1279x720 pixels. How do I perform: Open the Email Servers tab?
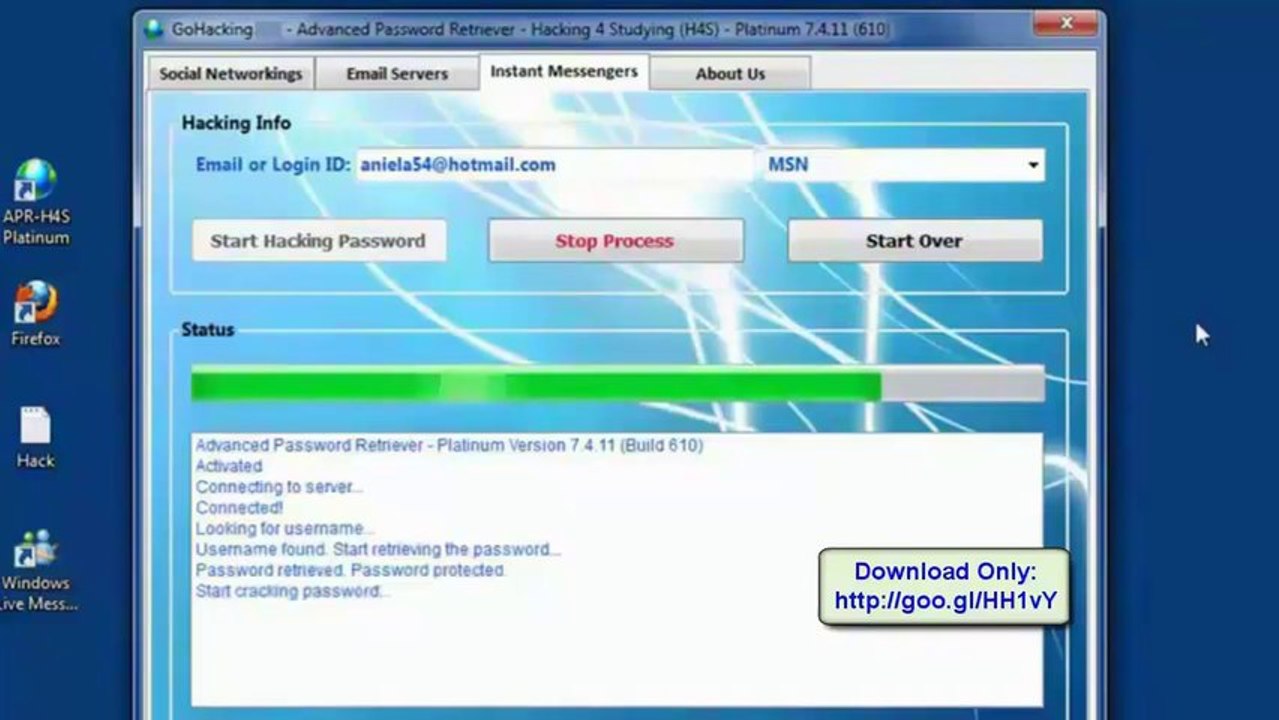[397, 74]
